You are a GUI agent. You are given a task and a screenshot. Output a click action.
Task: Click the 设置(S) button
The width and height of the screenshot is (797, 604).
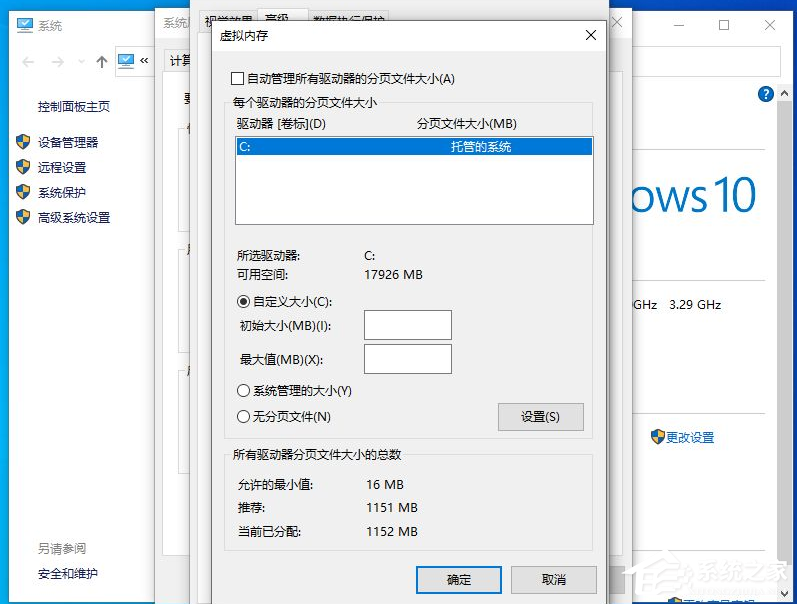tap(540, 417)
